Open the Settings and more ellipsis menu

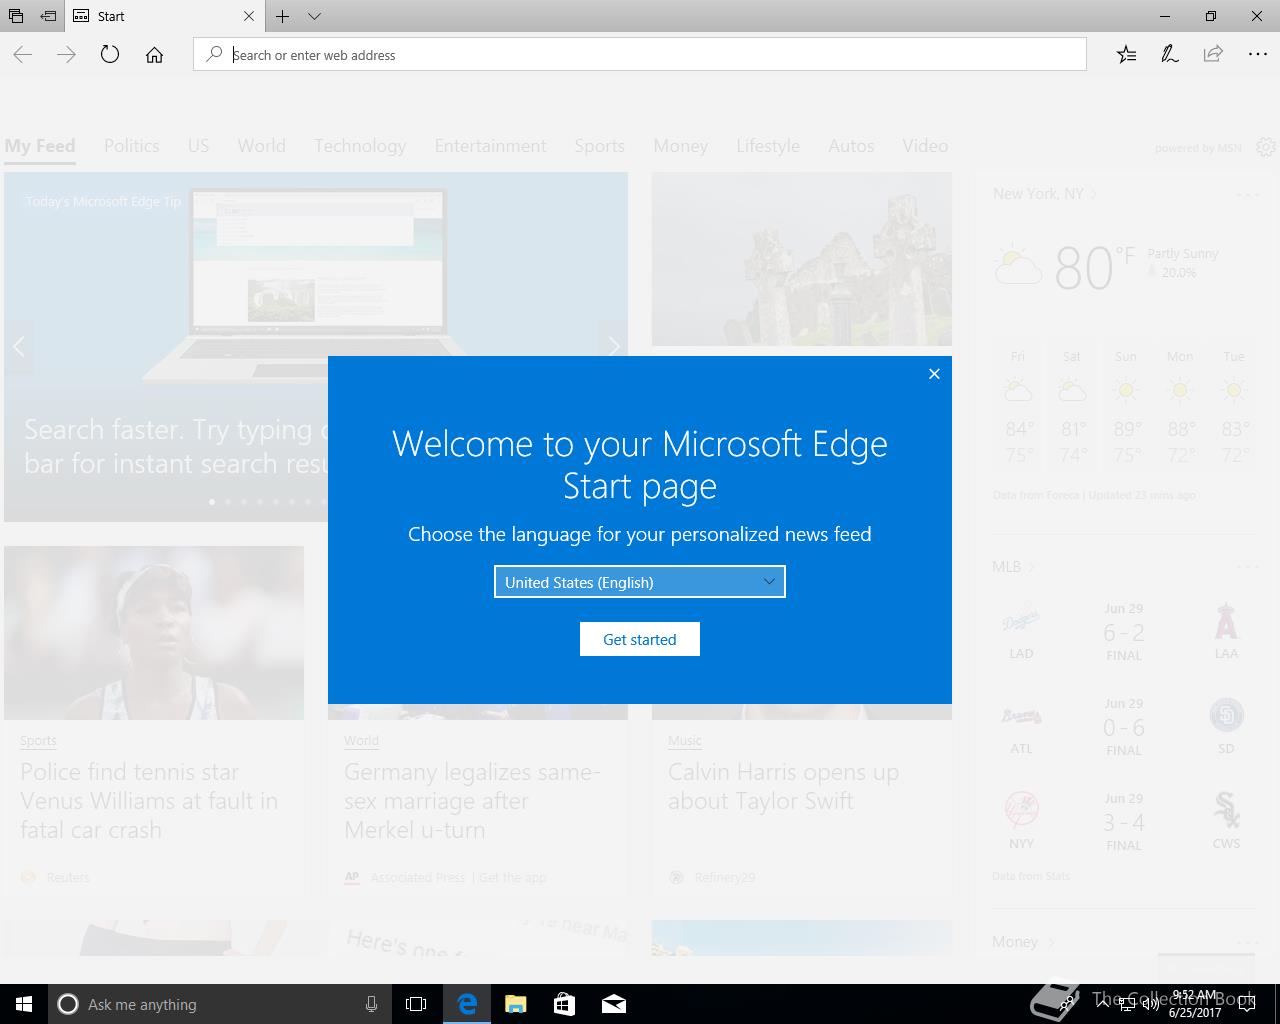point(1257,55)
